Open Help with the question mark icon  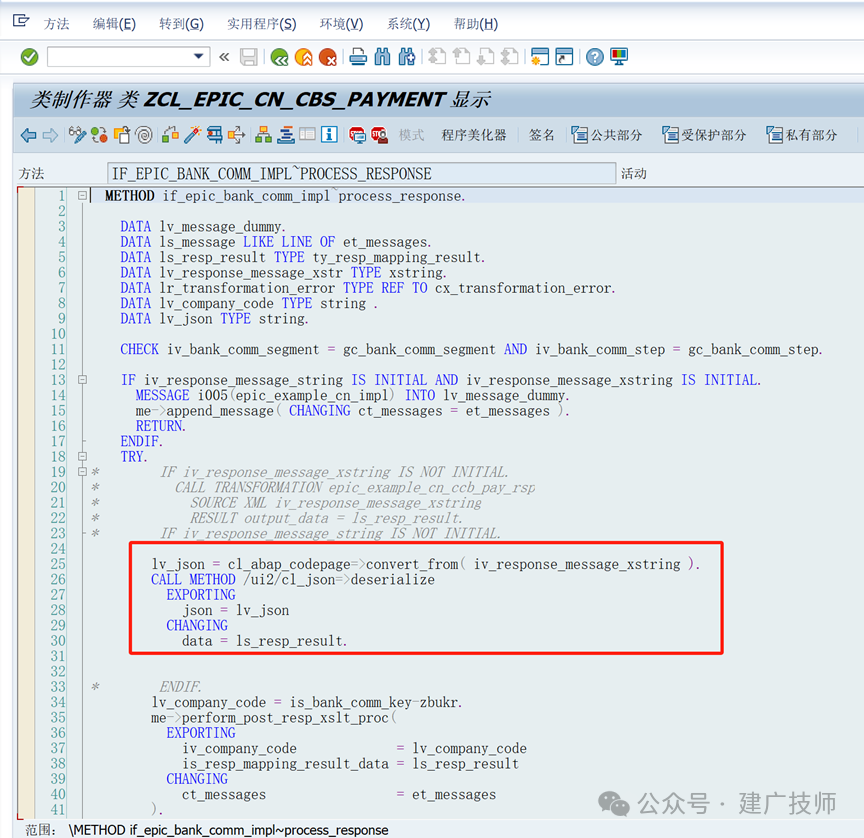pos(595,56)
